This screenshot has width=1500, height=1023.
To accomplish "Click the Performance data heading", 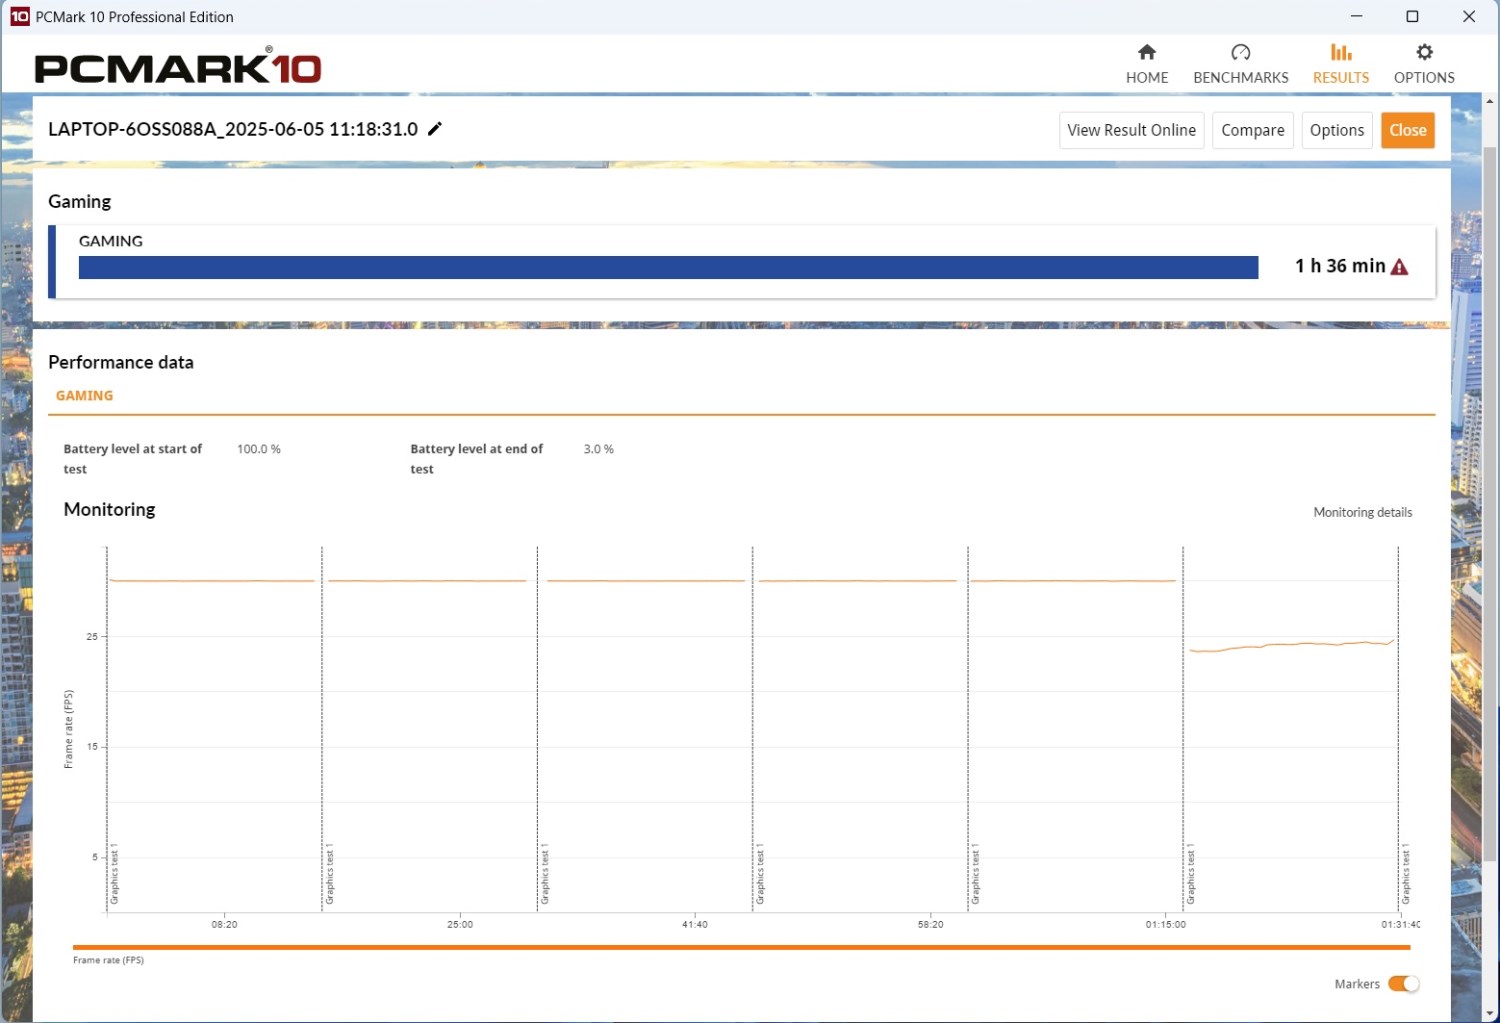I will pos(121,362).
